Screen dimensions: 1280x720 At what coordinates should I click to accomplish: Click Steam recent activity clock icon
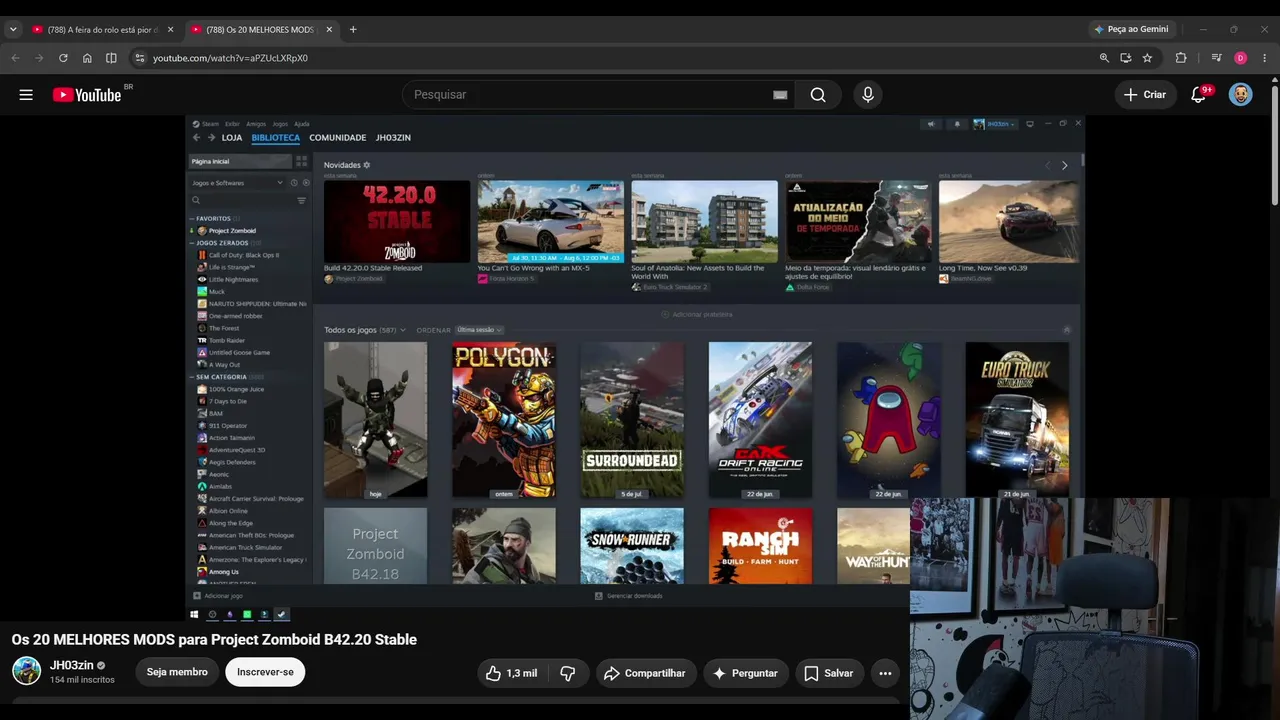point(294,183)
